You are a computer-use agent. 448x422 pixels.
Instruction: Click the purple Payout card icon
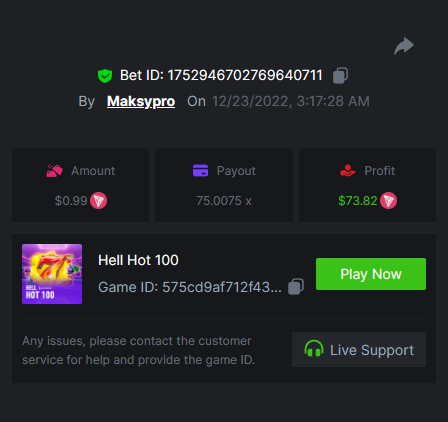(200, 170)
